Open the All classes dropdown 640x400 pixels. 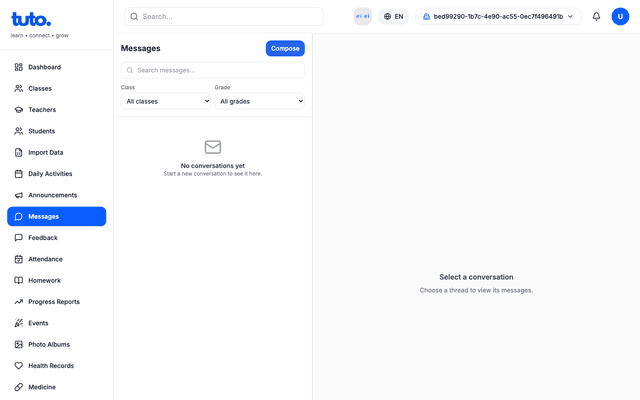click(x=166, y=101)
